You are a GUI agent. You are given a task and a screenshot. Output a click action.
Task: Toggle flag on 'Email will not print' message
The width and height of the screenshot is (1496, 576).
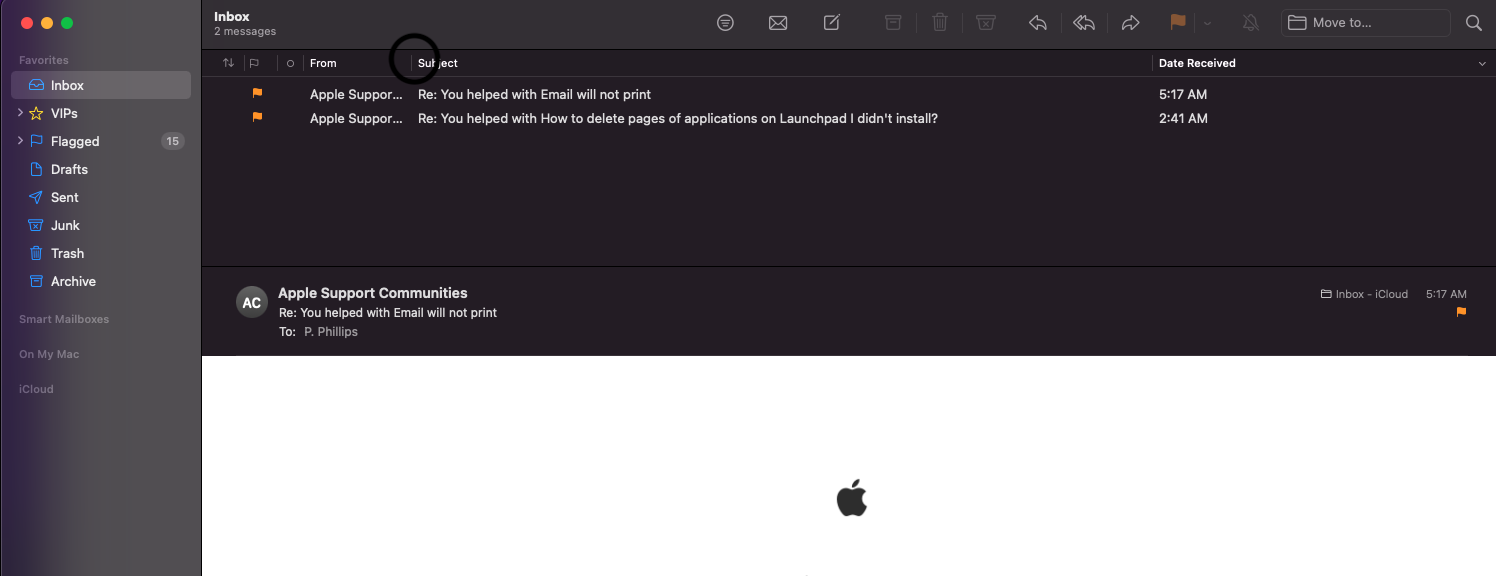click(257, 93)
